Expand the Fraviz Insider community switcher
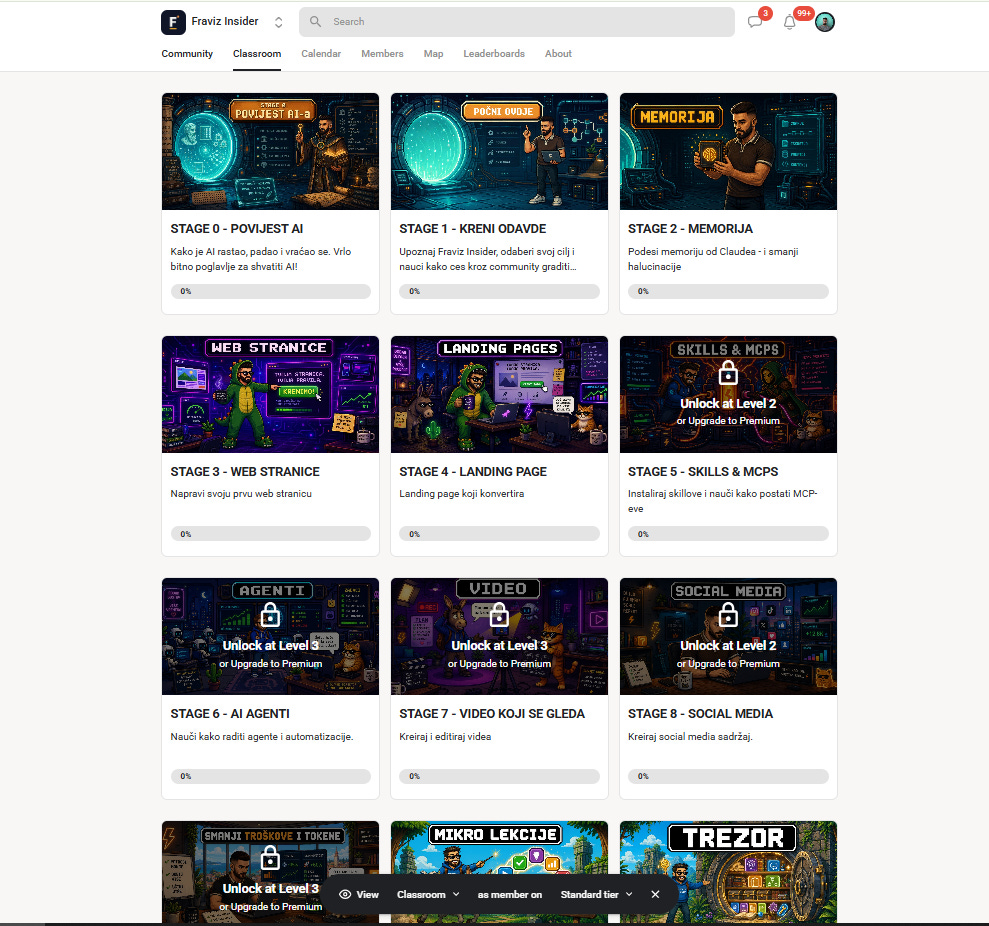Screen dimensions: 989x926 pos(278,22)
